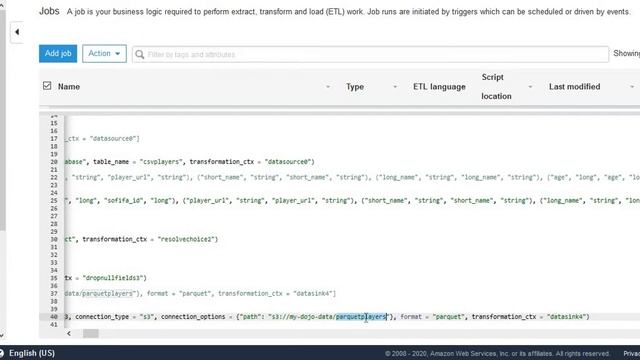
Task: Click the ETL language column header
Action: 439,87
